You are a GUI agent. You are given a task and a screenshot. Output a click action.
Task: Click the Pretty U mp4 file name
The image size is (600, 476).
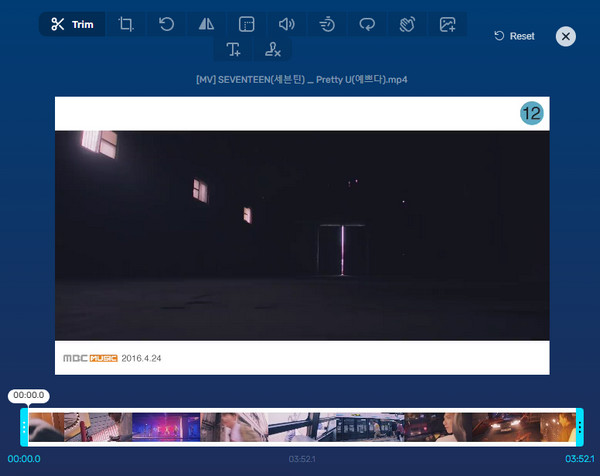(x=302, y=80)
